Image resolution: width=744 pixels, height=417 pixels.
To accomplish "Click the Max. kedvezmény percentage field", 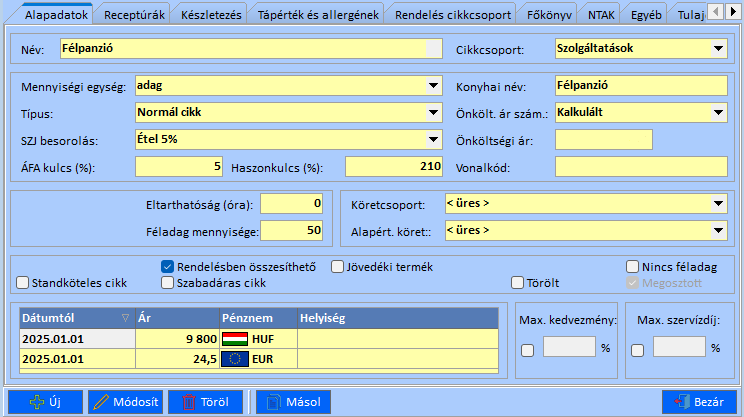I will tap(569, 347).
